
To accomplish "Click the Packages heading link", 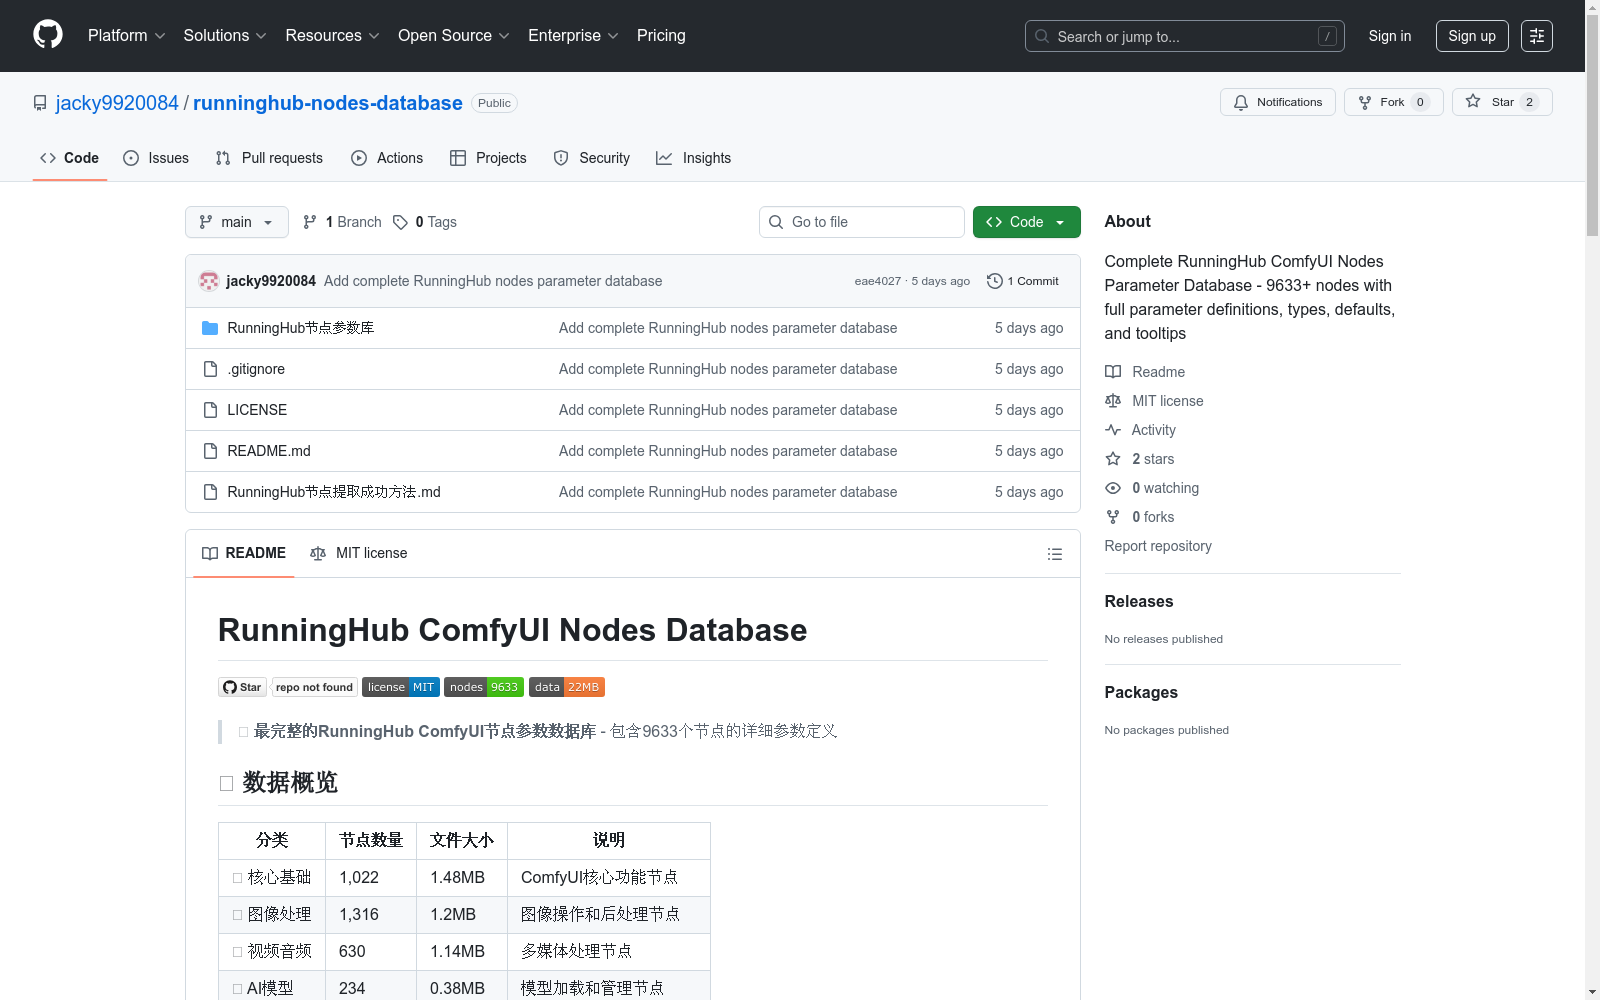I will coord(1141,692).
